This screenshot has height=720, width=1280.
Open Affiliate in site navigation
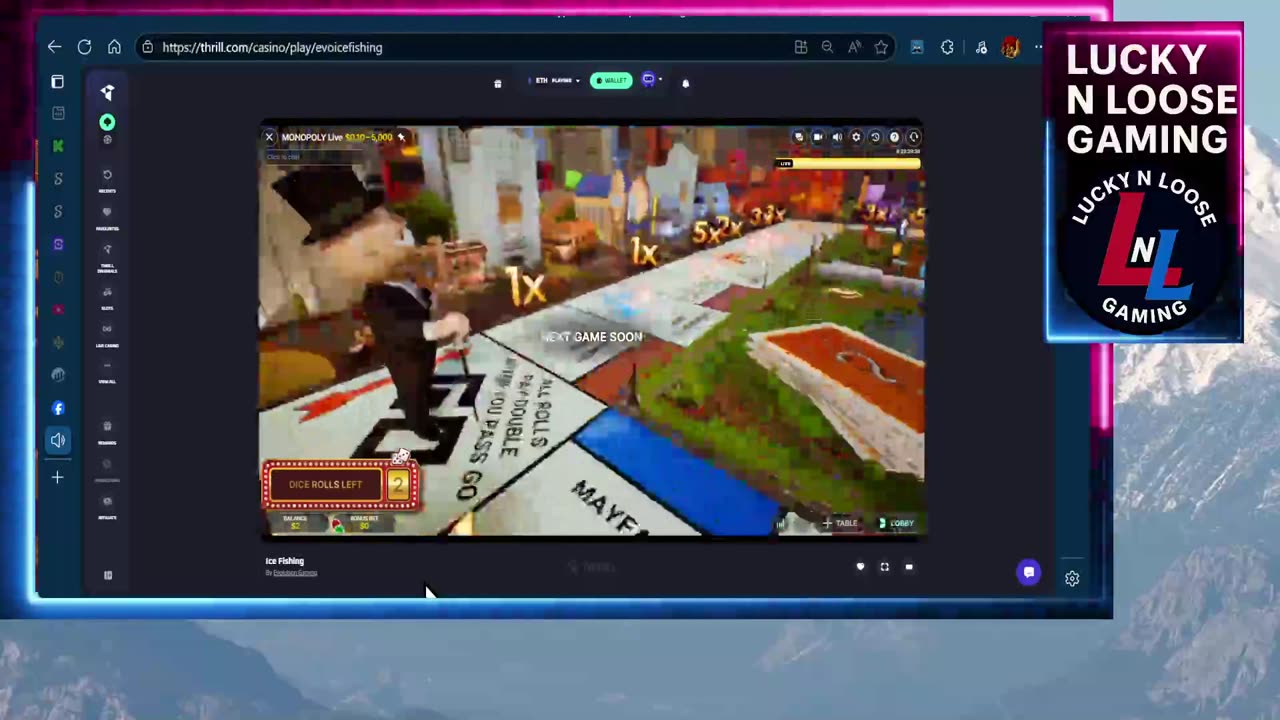tap(107, 508)
